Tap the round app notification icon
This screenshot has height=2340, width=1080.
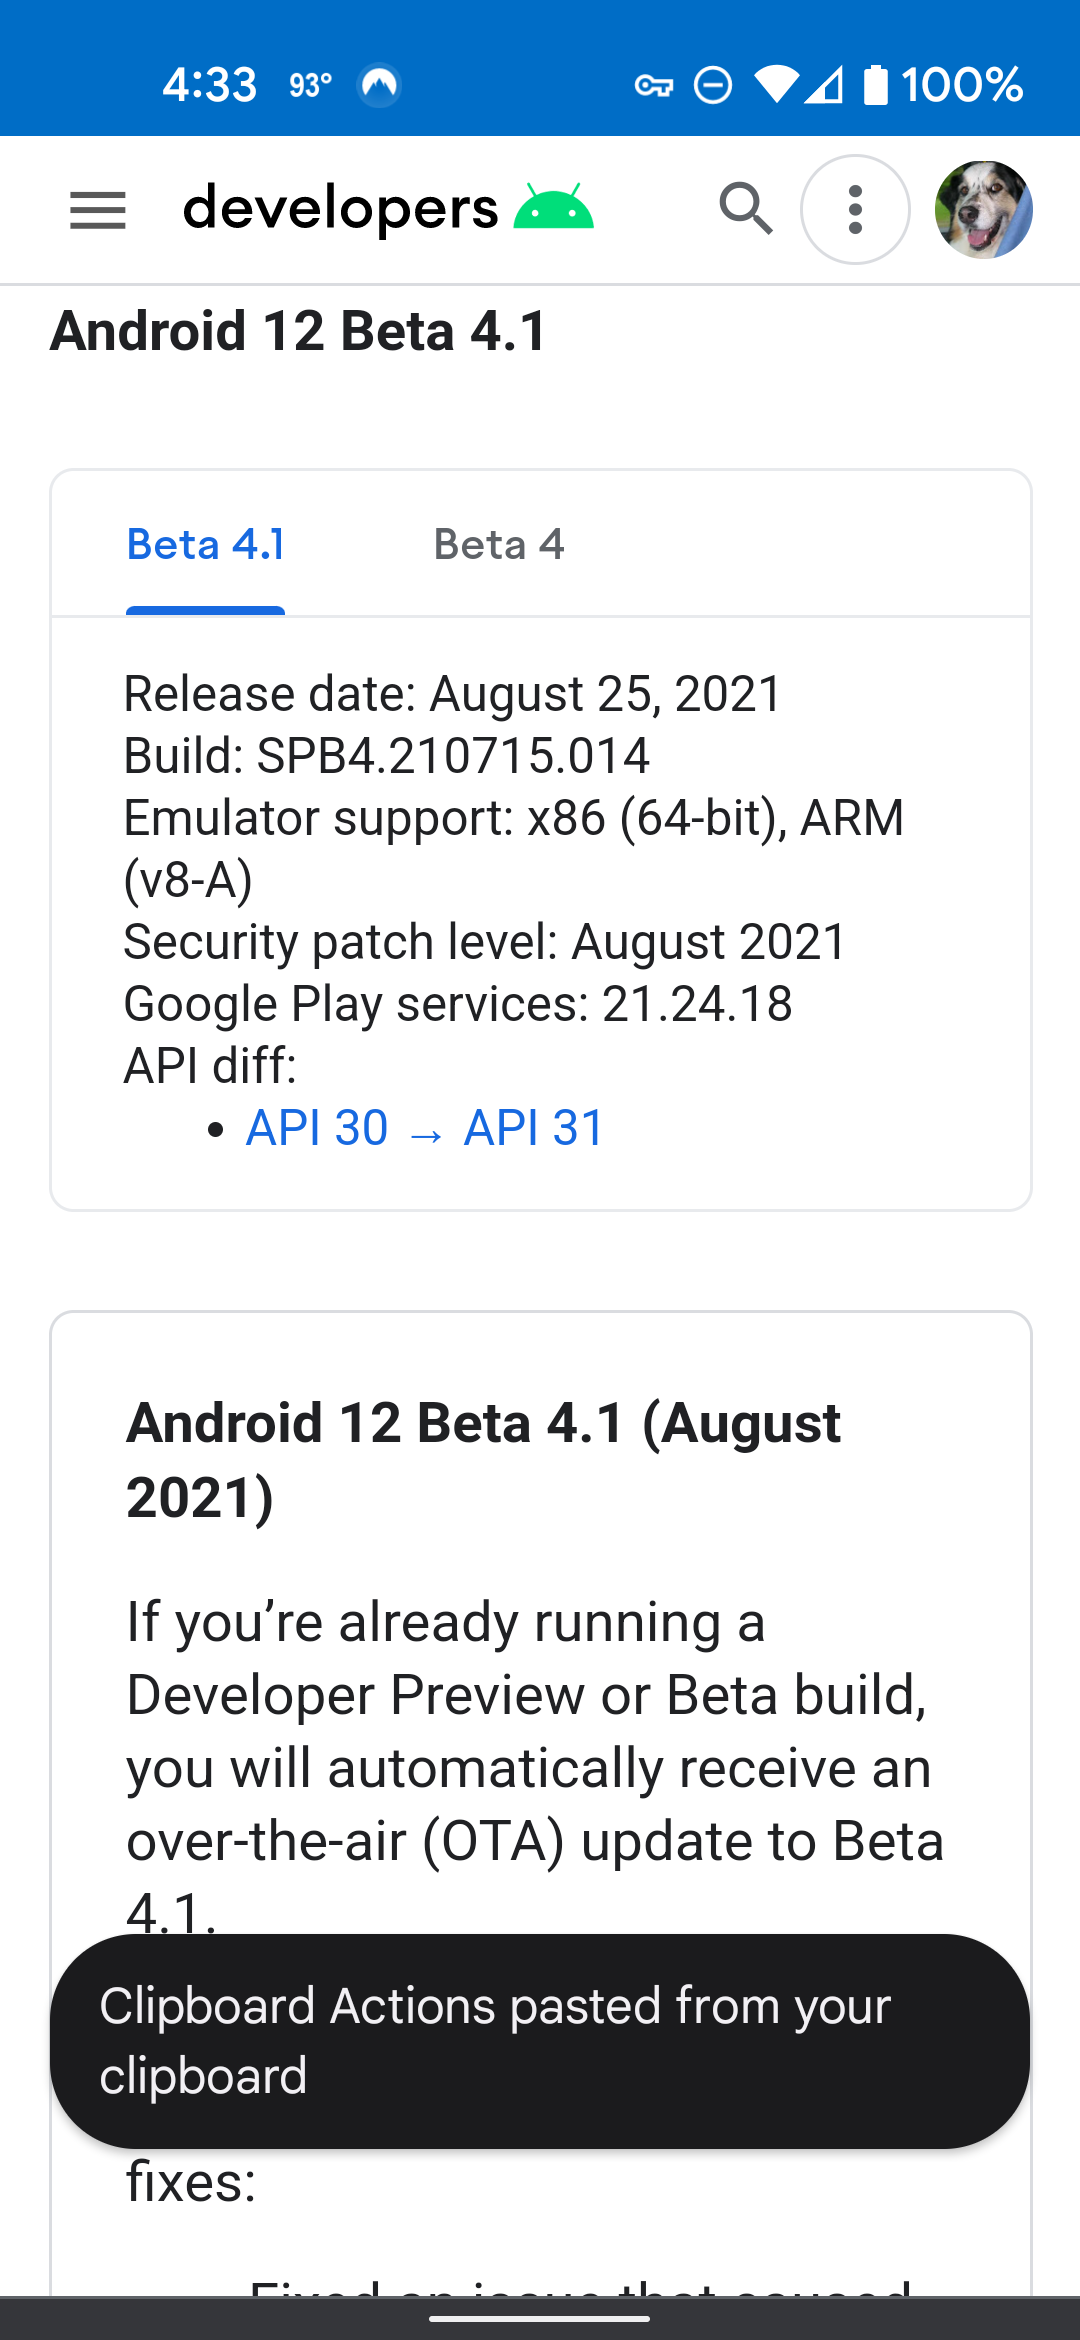pyautogui.click(x=379, y=85)
